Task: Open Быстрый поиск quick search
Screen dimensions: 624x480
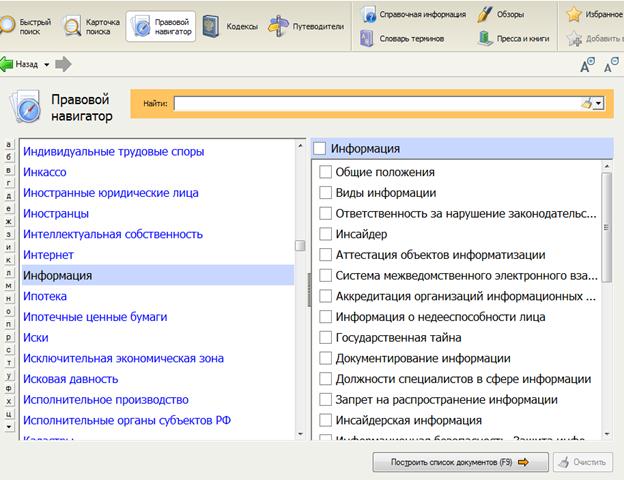Action: pos(26,26)
